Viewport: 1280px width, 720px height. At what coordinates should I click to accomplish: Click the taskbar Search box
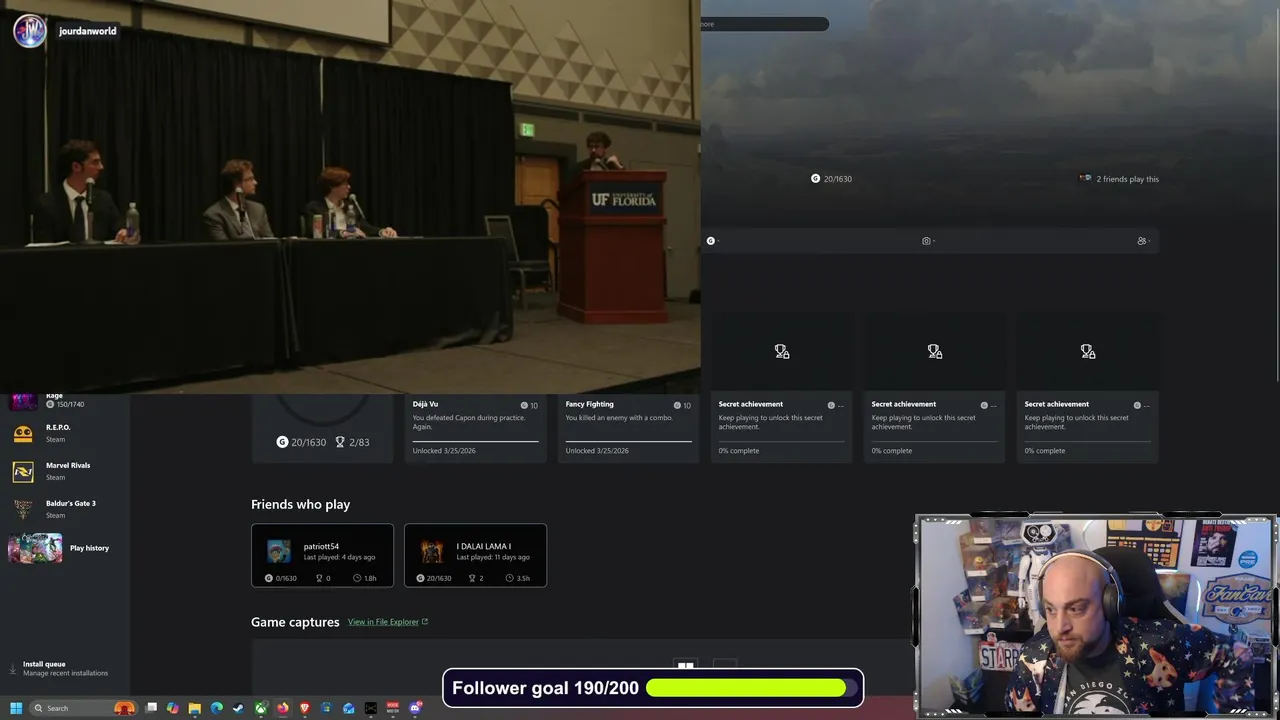pos(84,708)
